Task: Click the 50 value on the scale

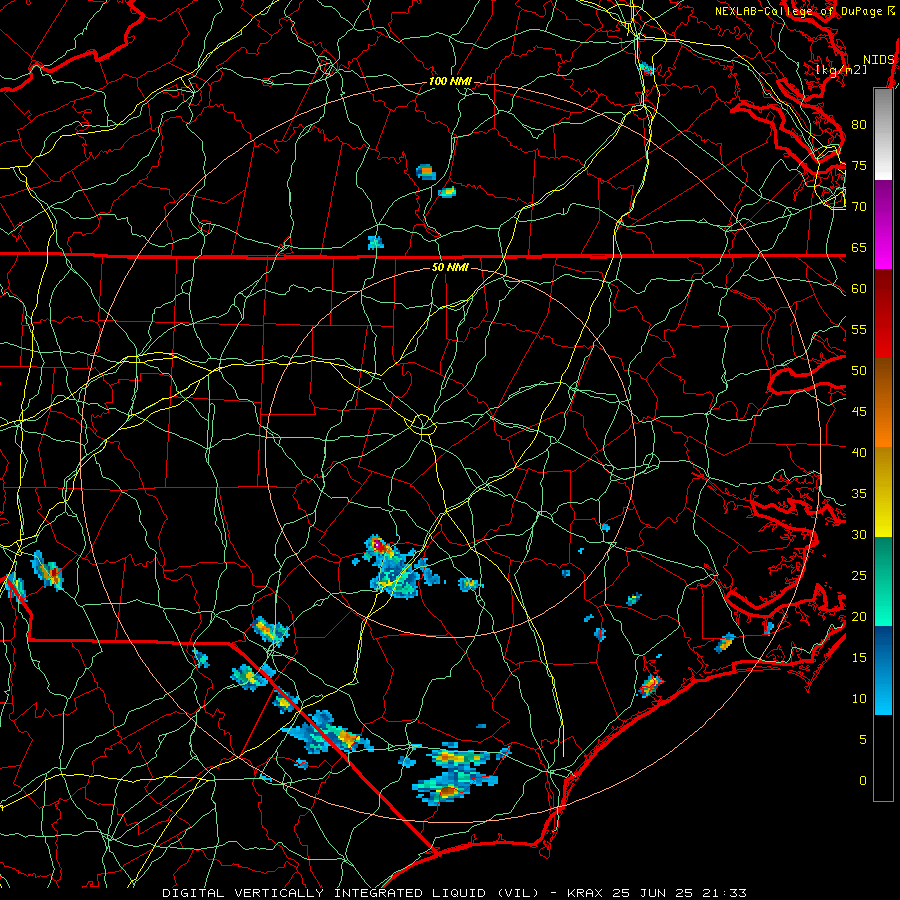Action: click(859, 371)
